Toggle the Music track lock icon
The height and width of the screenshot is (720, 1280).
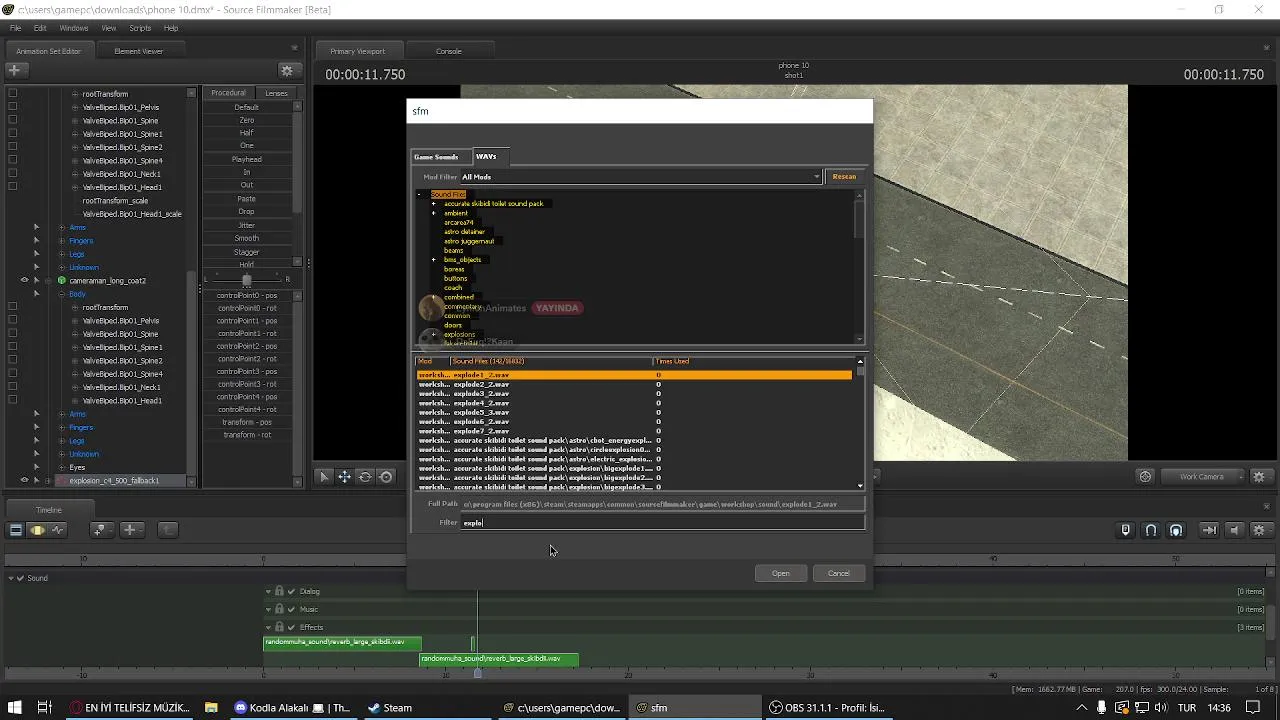[279, 609]
